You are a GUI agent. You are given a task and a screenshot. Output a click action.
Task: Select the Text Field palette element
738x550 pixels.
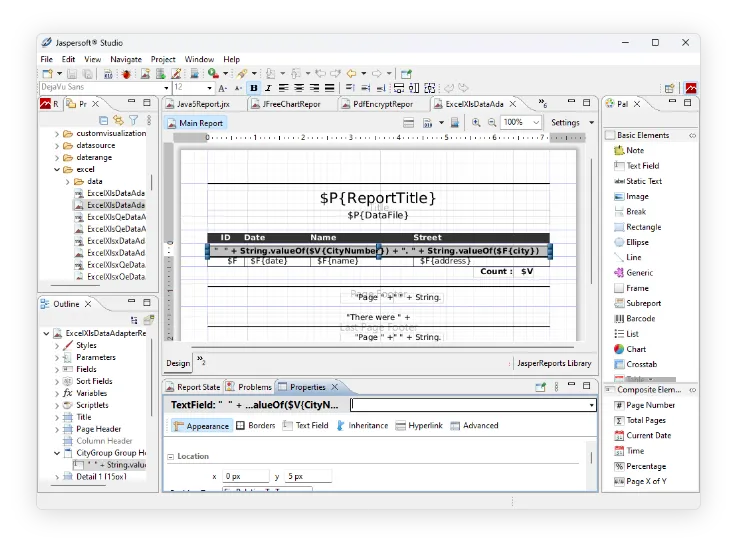pos(642,166)
